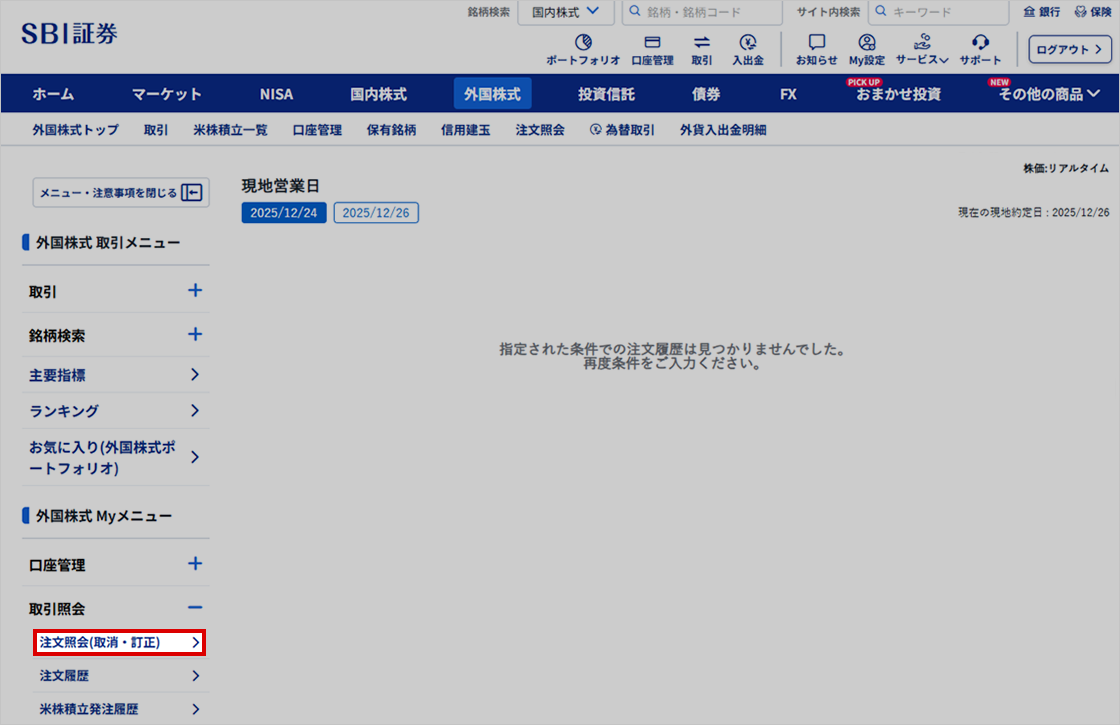Switch to the 2025/12/26 business date
Viewport: 1120px width, 725px height.
[376, 212]
